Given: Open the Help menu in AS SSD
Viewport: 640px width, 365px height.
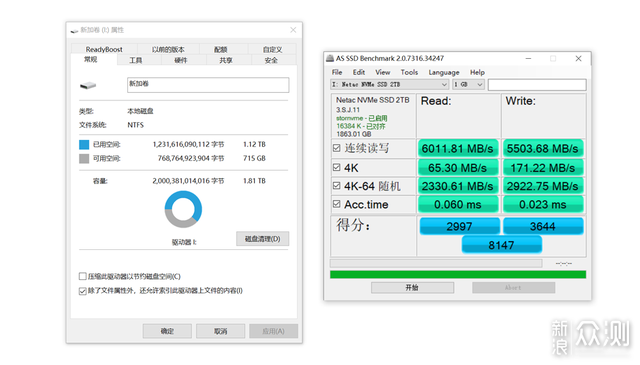Looking at the screenshot, I should coord(477,72).
